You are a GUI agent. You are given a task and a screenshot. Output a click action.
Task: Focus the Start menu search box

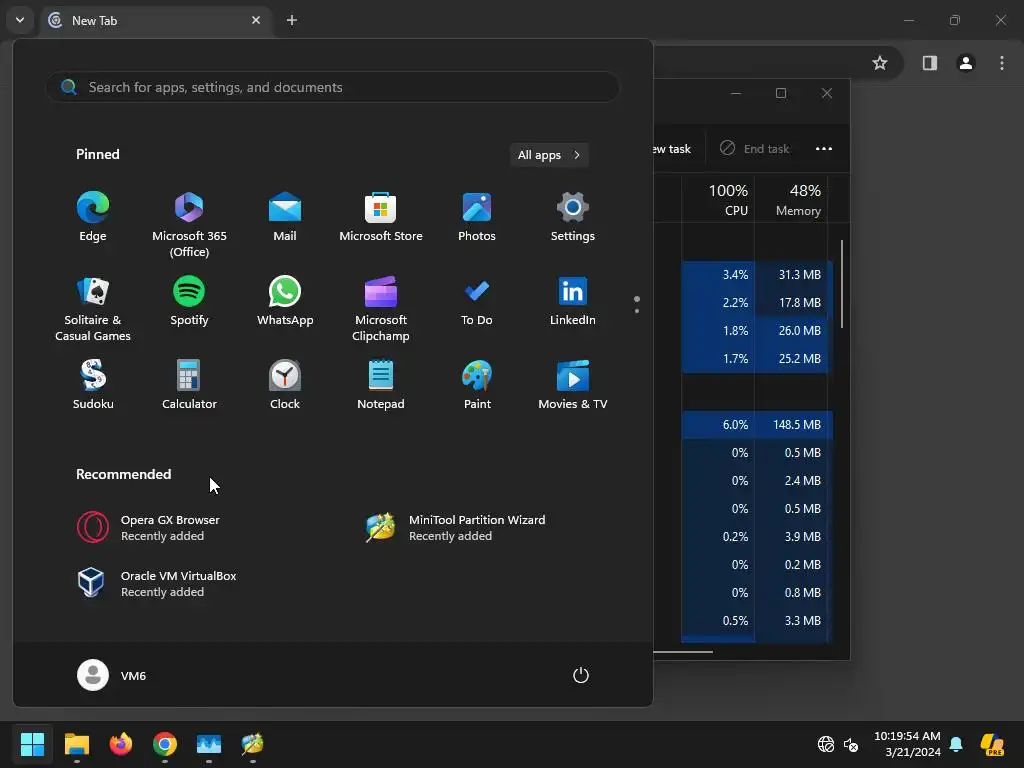332,87
